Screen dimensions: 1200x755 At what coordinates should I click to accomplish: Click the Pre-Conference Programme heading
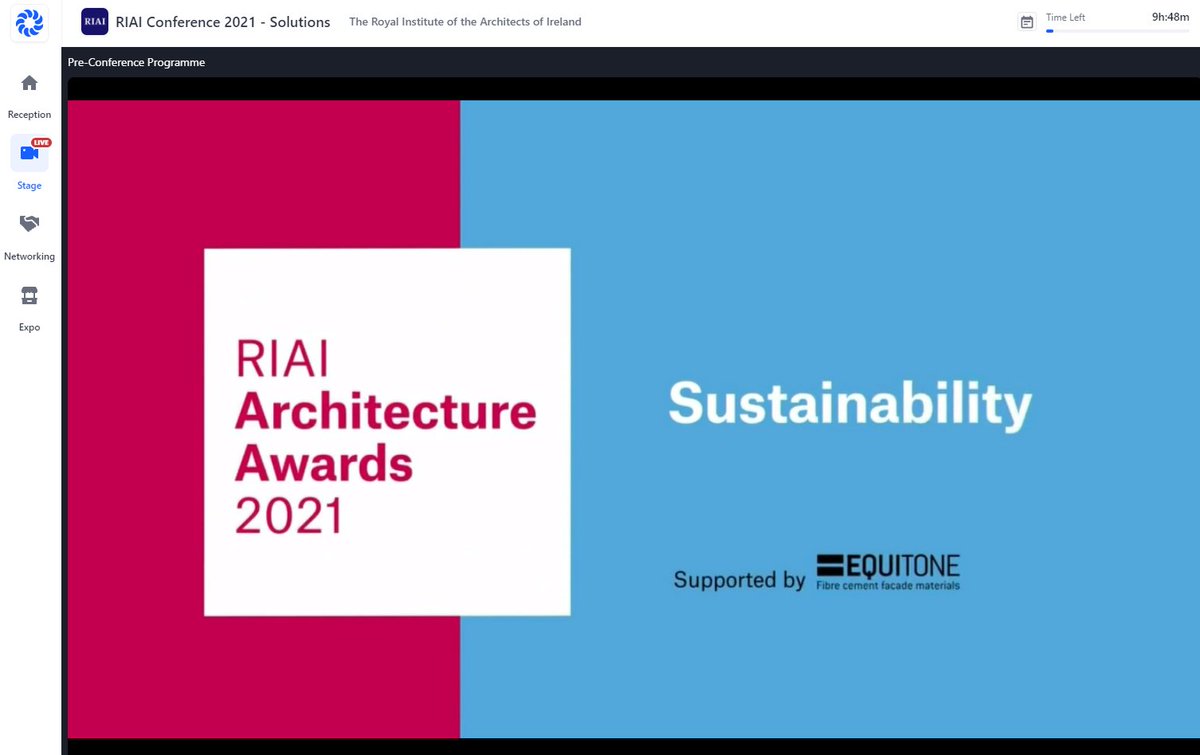pyautogui.click(x=136, y=62)
